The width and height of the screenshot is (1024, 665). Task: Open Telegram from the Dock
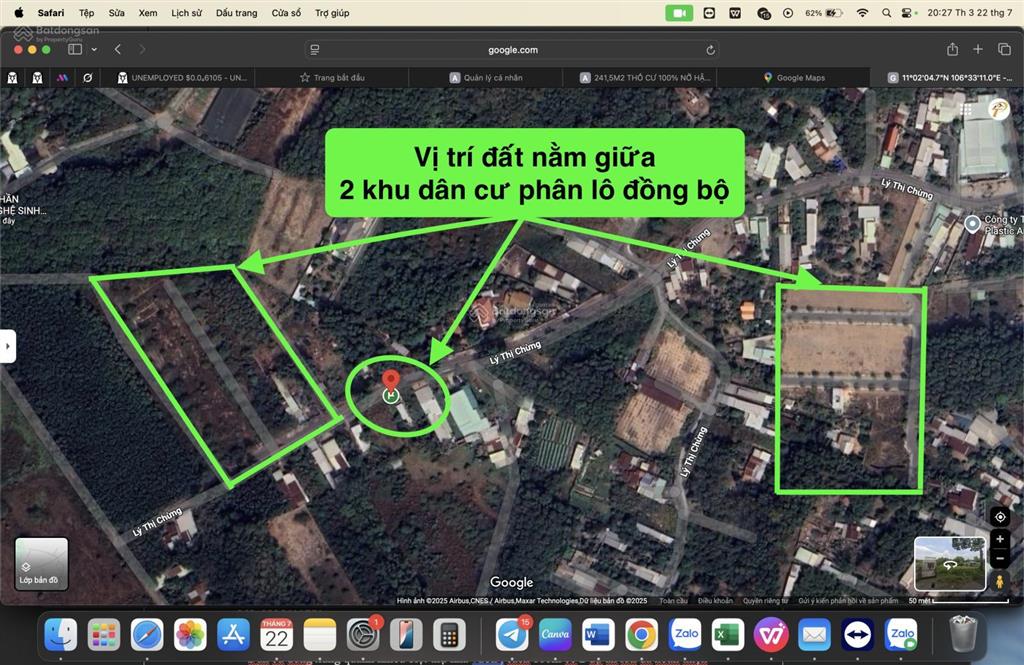[x=512, y=634]
